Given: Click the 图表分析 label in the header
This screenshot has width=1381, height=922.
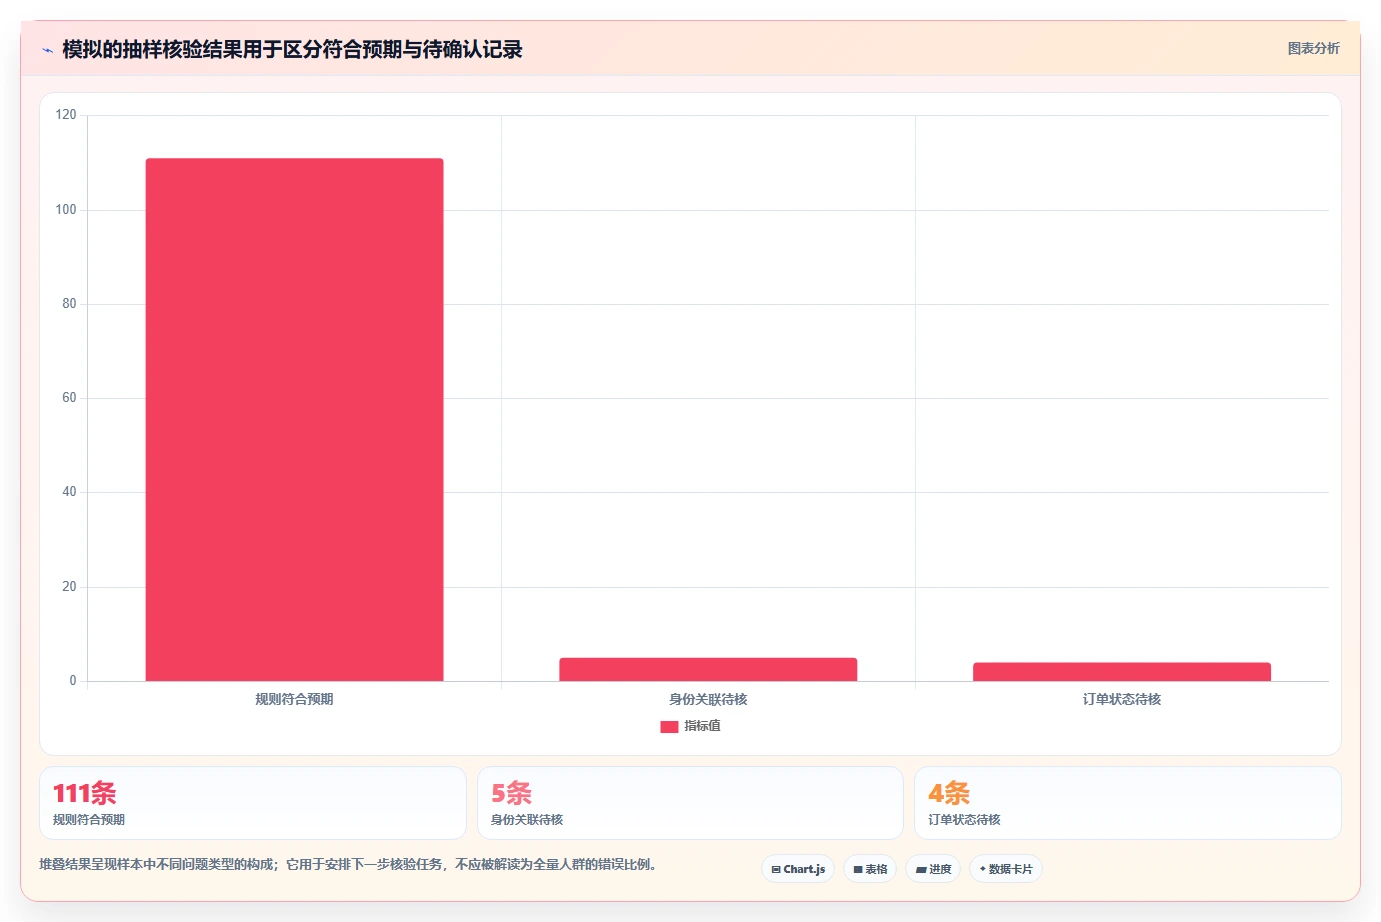Looking at the screenshot, I should point(1313,48).
